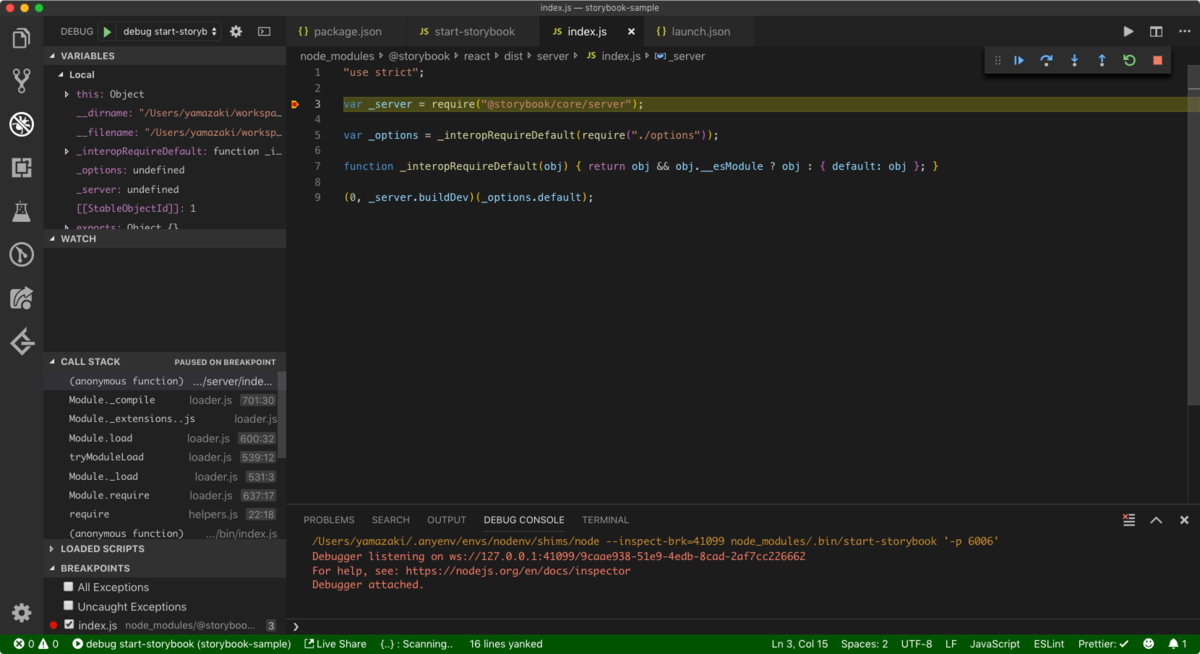Open the SEARCH panel tab
The image size is (1200, 654).
(x=391, y=520)
